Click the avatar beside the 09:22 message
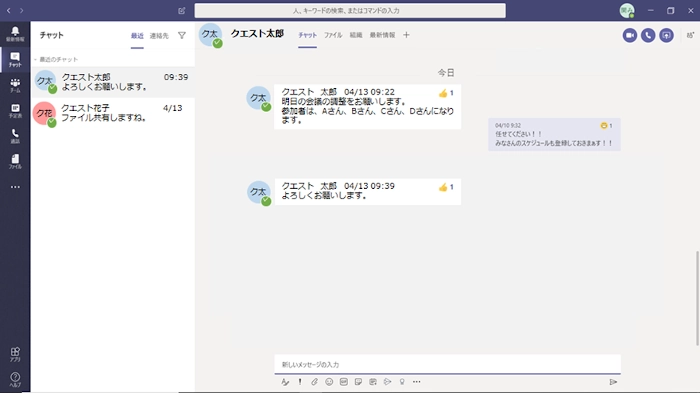The image size is (700, 393). pos(259,98)
